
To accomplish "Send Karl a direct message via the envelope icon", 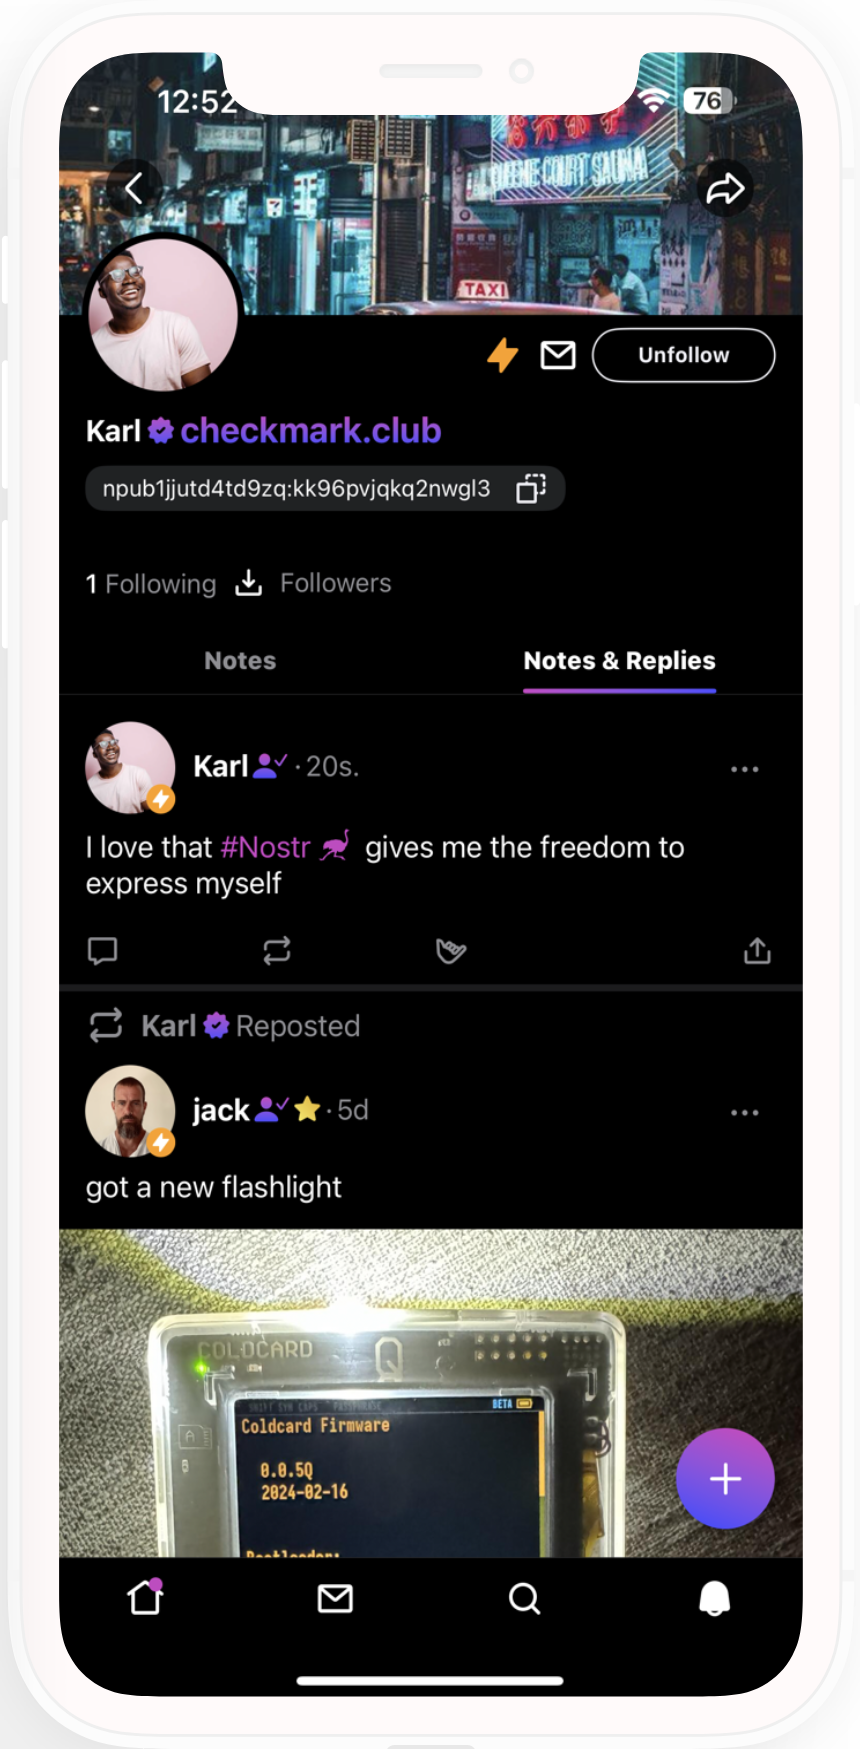I will (x=558, y=355).
